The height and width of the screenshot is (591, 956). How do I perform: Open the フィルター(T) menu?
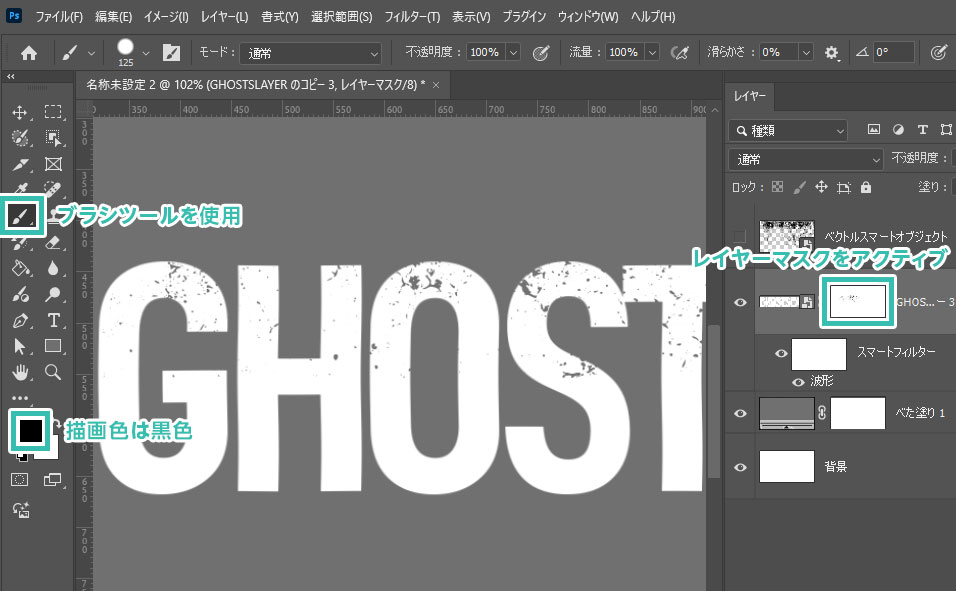(x=412, y=16)
